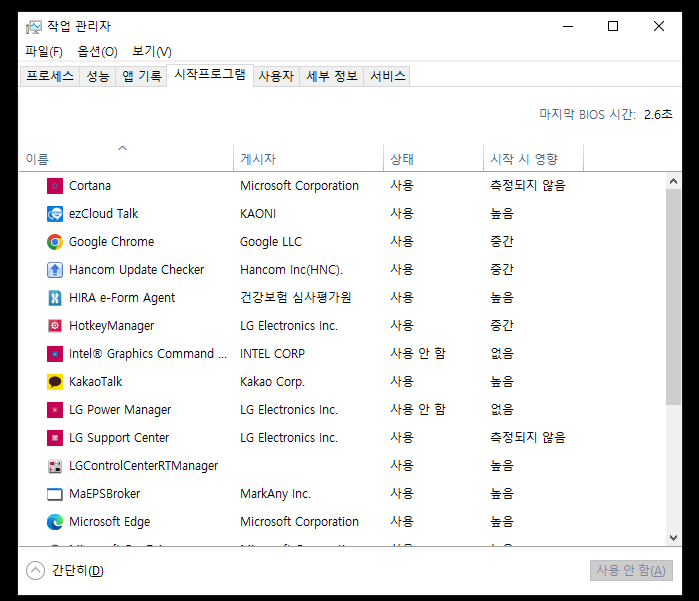
Task: Open the 옵션(O) menu
Action: pos(97,52)
